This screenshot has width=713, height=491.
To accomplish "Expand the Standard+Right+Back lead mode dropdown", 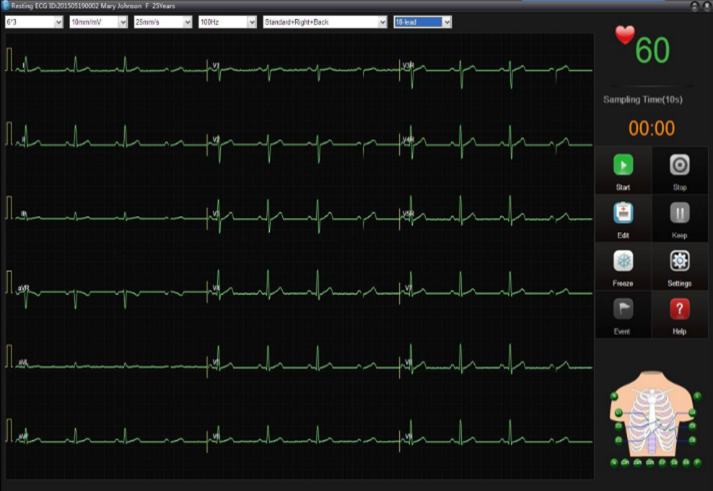I will pyautogui.click(x=324, y=21).
